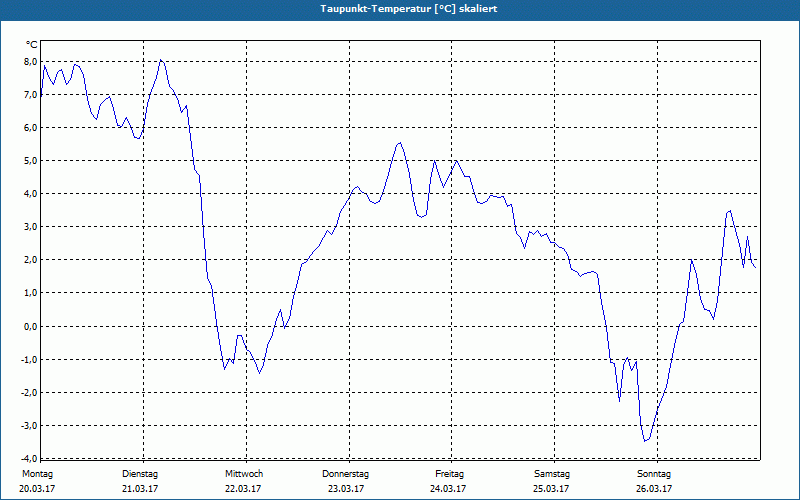Click the -3,0 y-axis value
Image resolution: width=800 pixels, height=500 pixels.
coord(30,425)
